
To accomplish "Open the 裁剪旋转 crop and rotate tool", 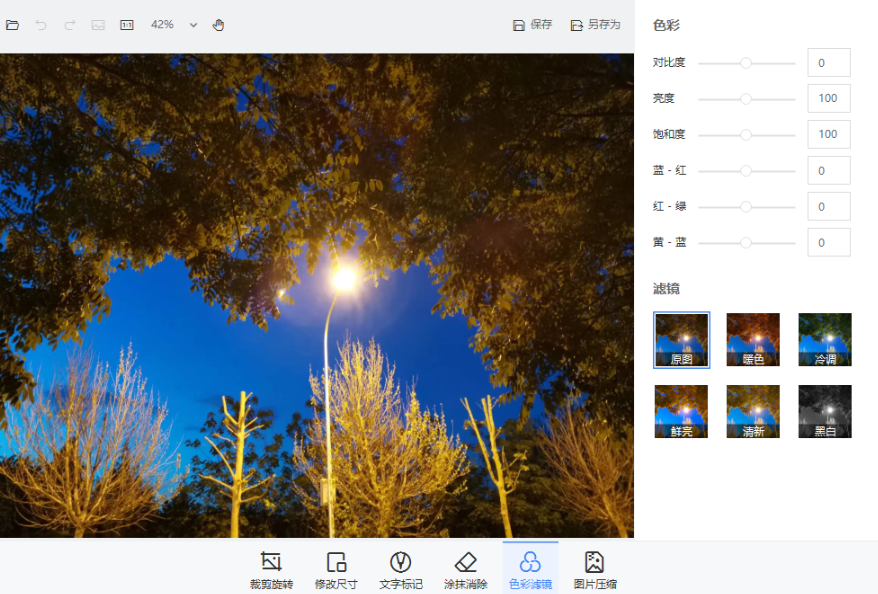I will (271, 569).
